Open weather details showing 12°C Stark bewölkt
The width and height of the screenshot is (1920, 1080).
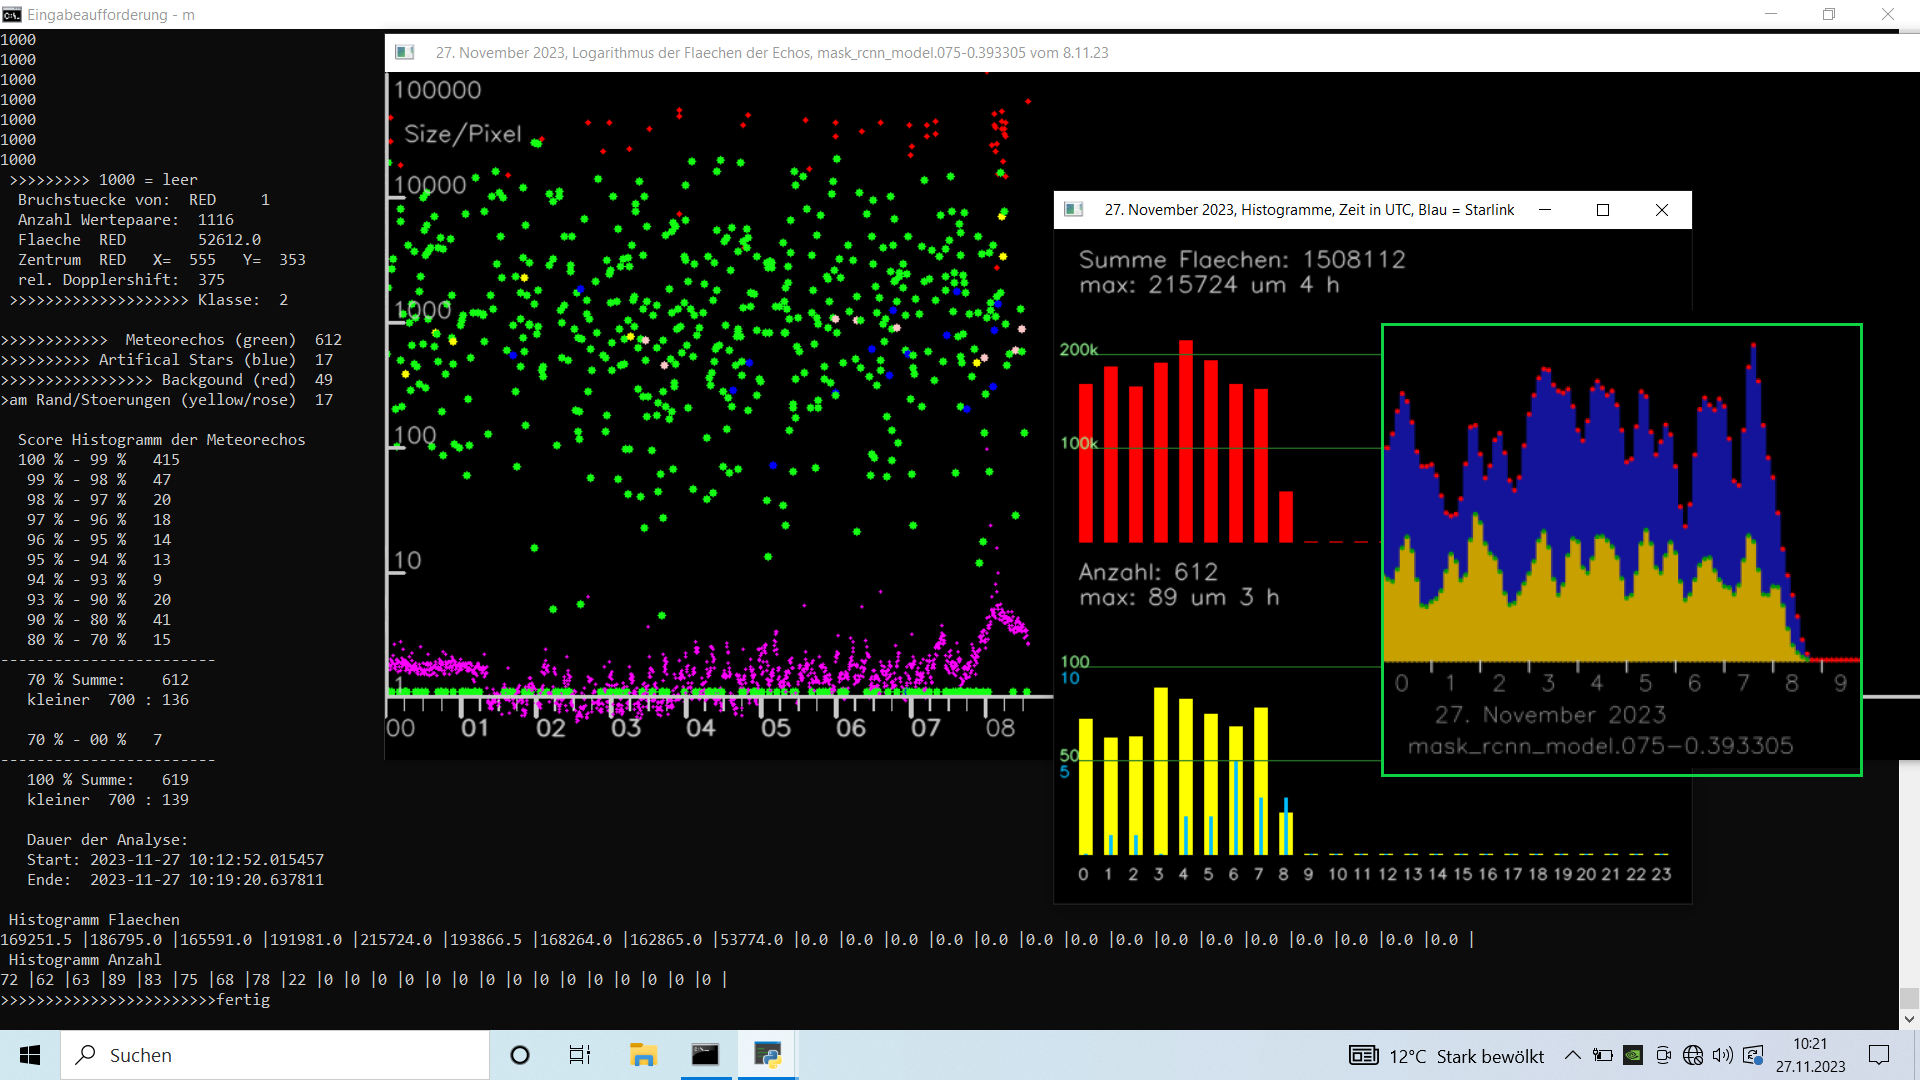(1466, 1056)
